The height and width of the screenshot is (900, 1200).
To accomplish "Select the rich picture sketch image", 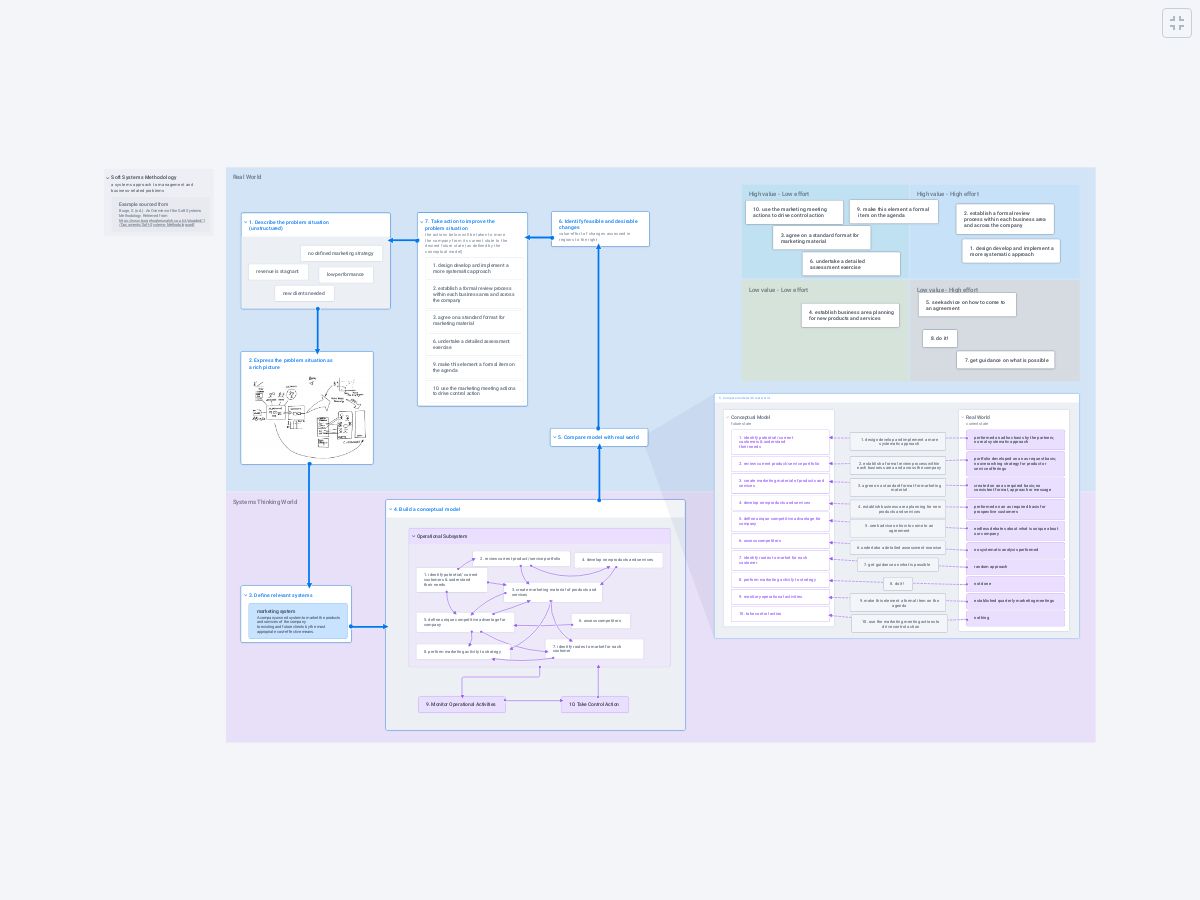I will tap(307, 415).
